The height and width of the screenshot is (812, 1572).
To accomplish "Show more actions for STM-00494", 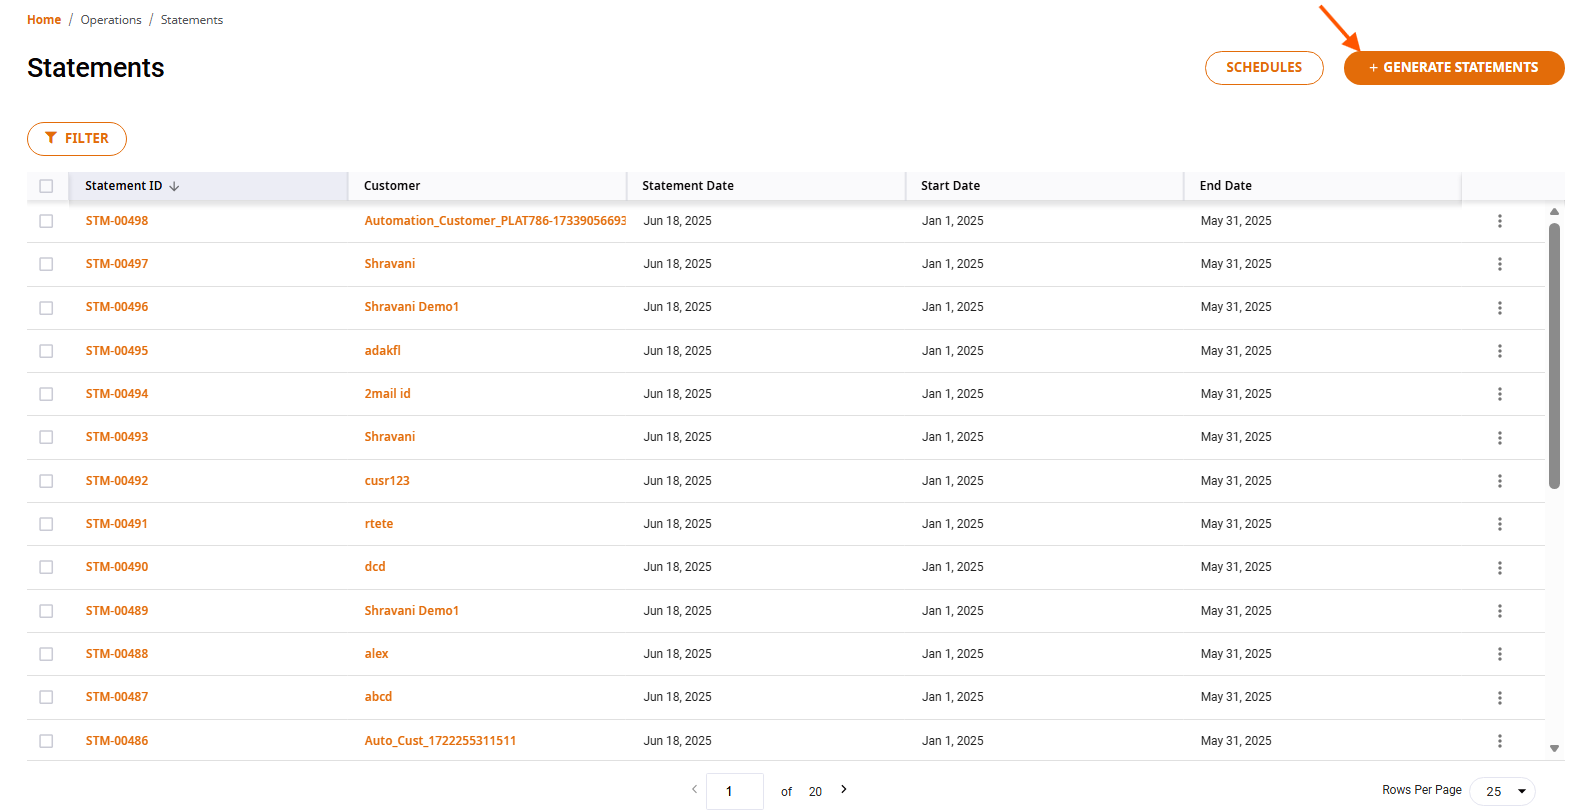I will tap(1499, 394).
